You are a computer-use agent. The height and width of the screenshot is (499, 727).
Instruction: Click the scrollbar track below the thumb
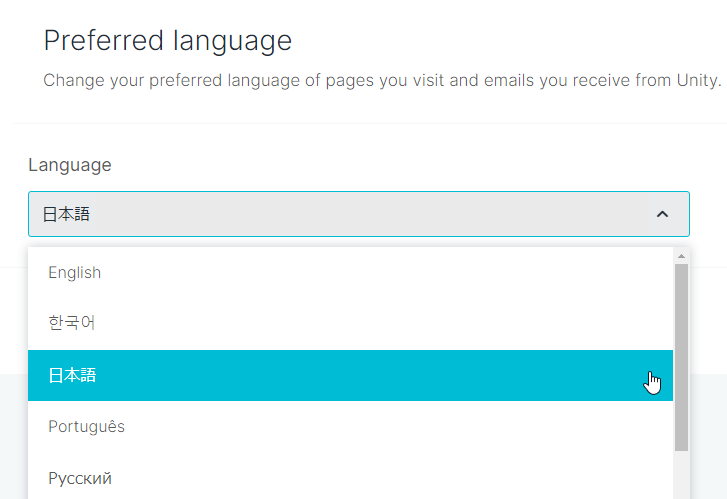coord(681,475)
